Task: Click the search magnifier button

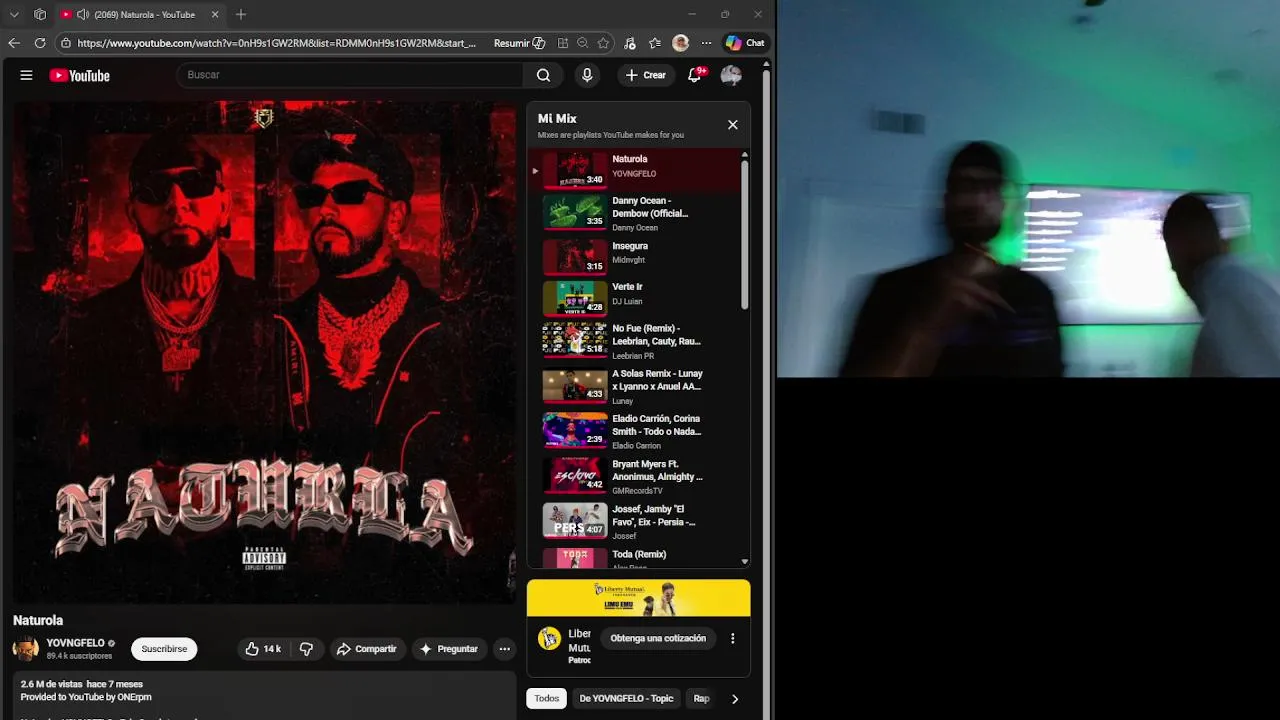Action: coord(543,75)
